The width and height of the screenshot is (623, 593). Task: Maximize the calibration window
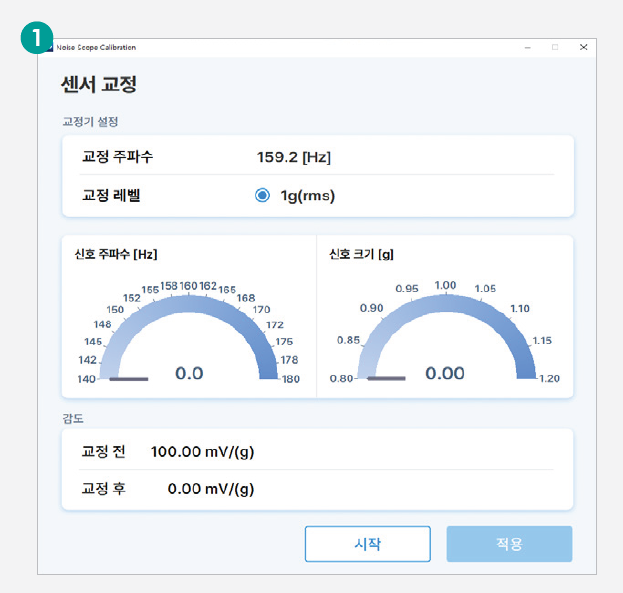555,47
